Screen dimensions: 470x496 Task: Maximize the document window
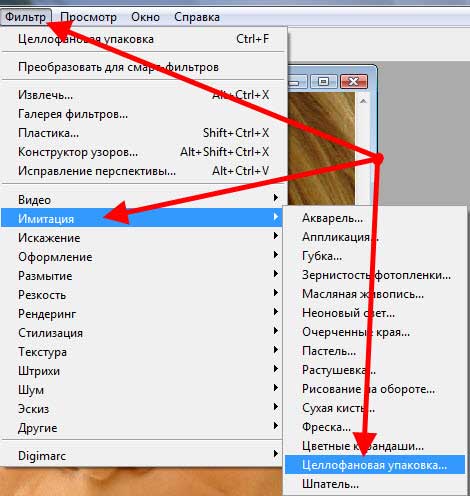click(x=323, y=81)
